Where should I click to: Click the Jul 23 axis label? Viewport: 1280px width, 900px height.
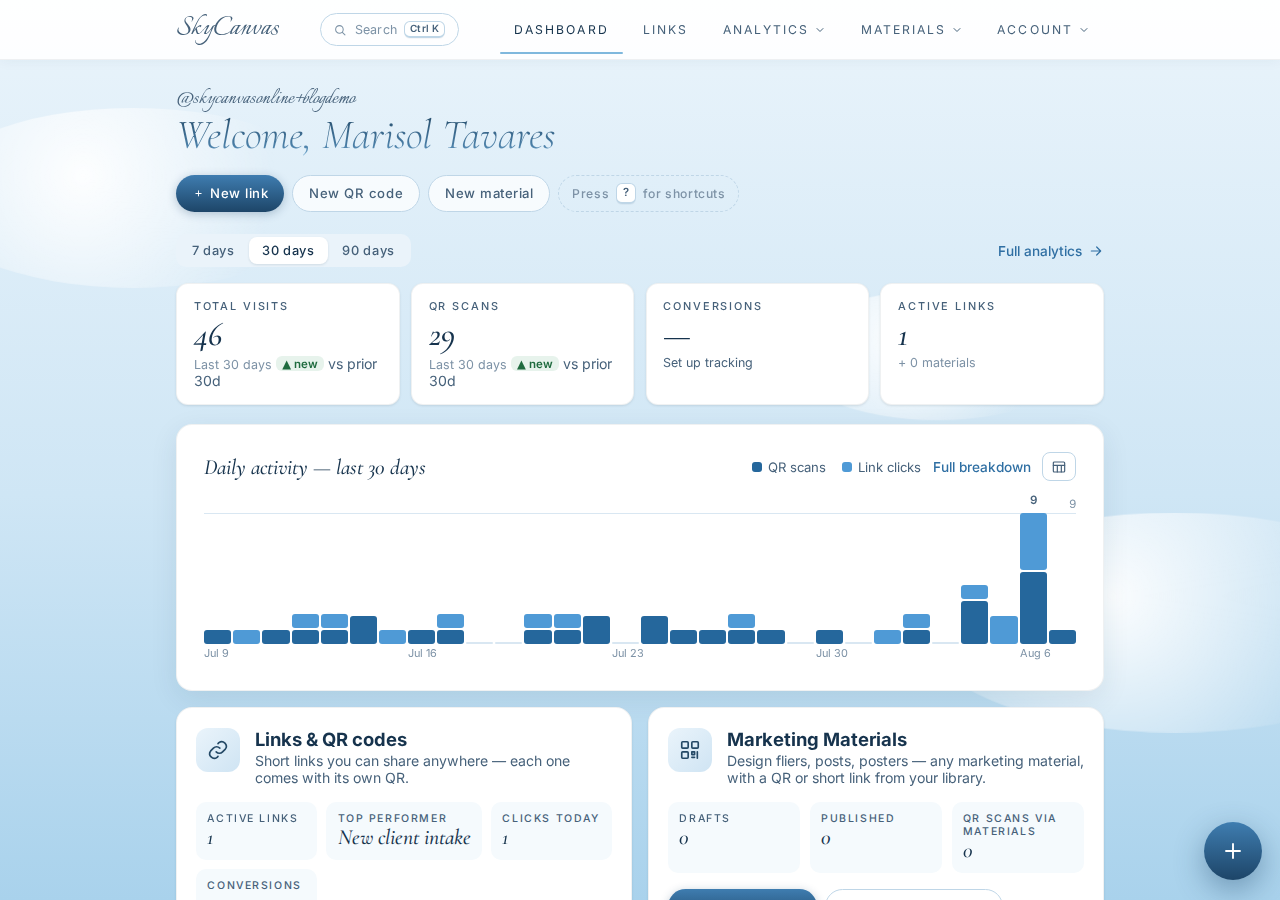point(628,653)
